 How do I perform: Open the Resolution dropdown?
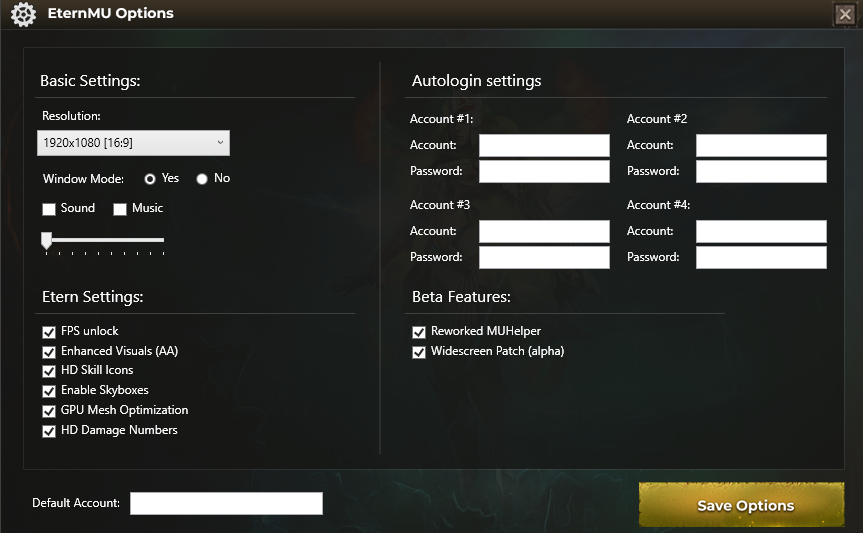tap(133, 143)
